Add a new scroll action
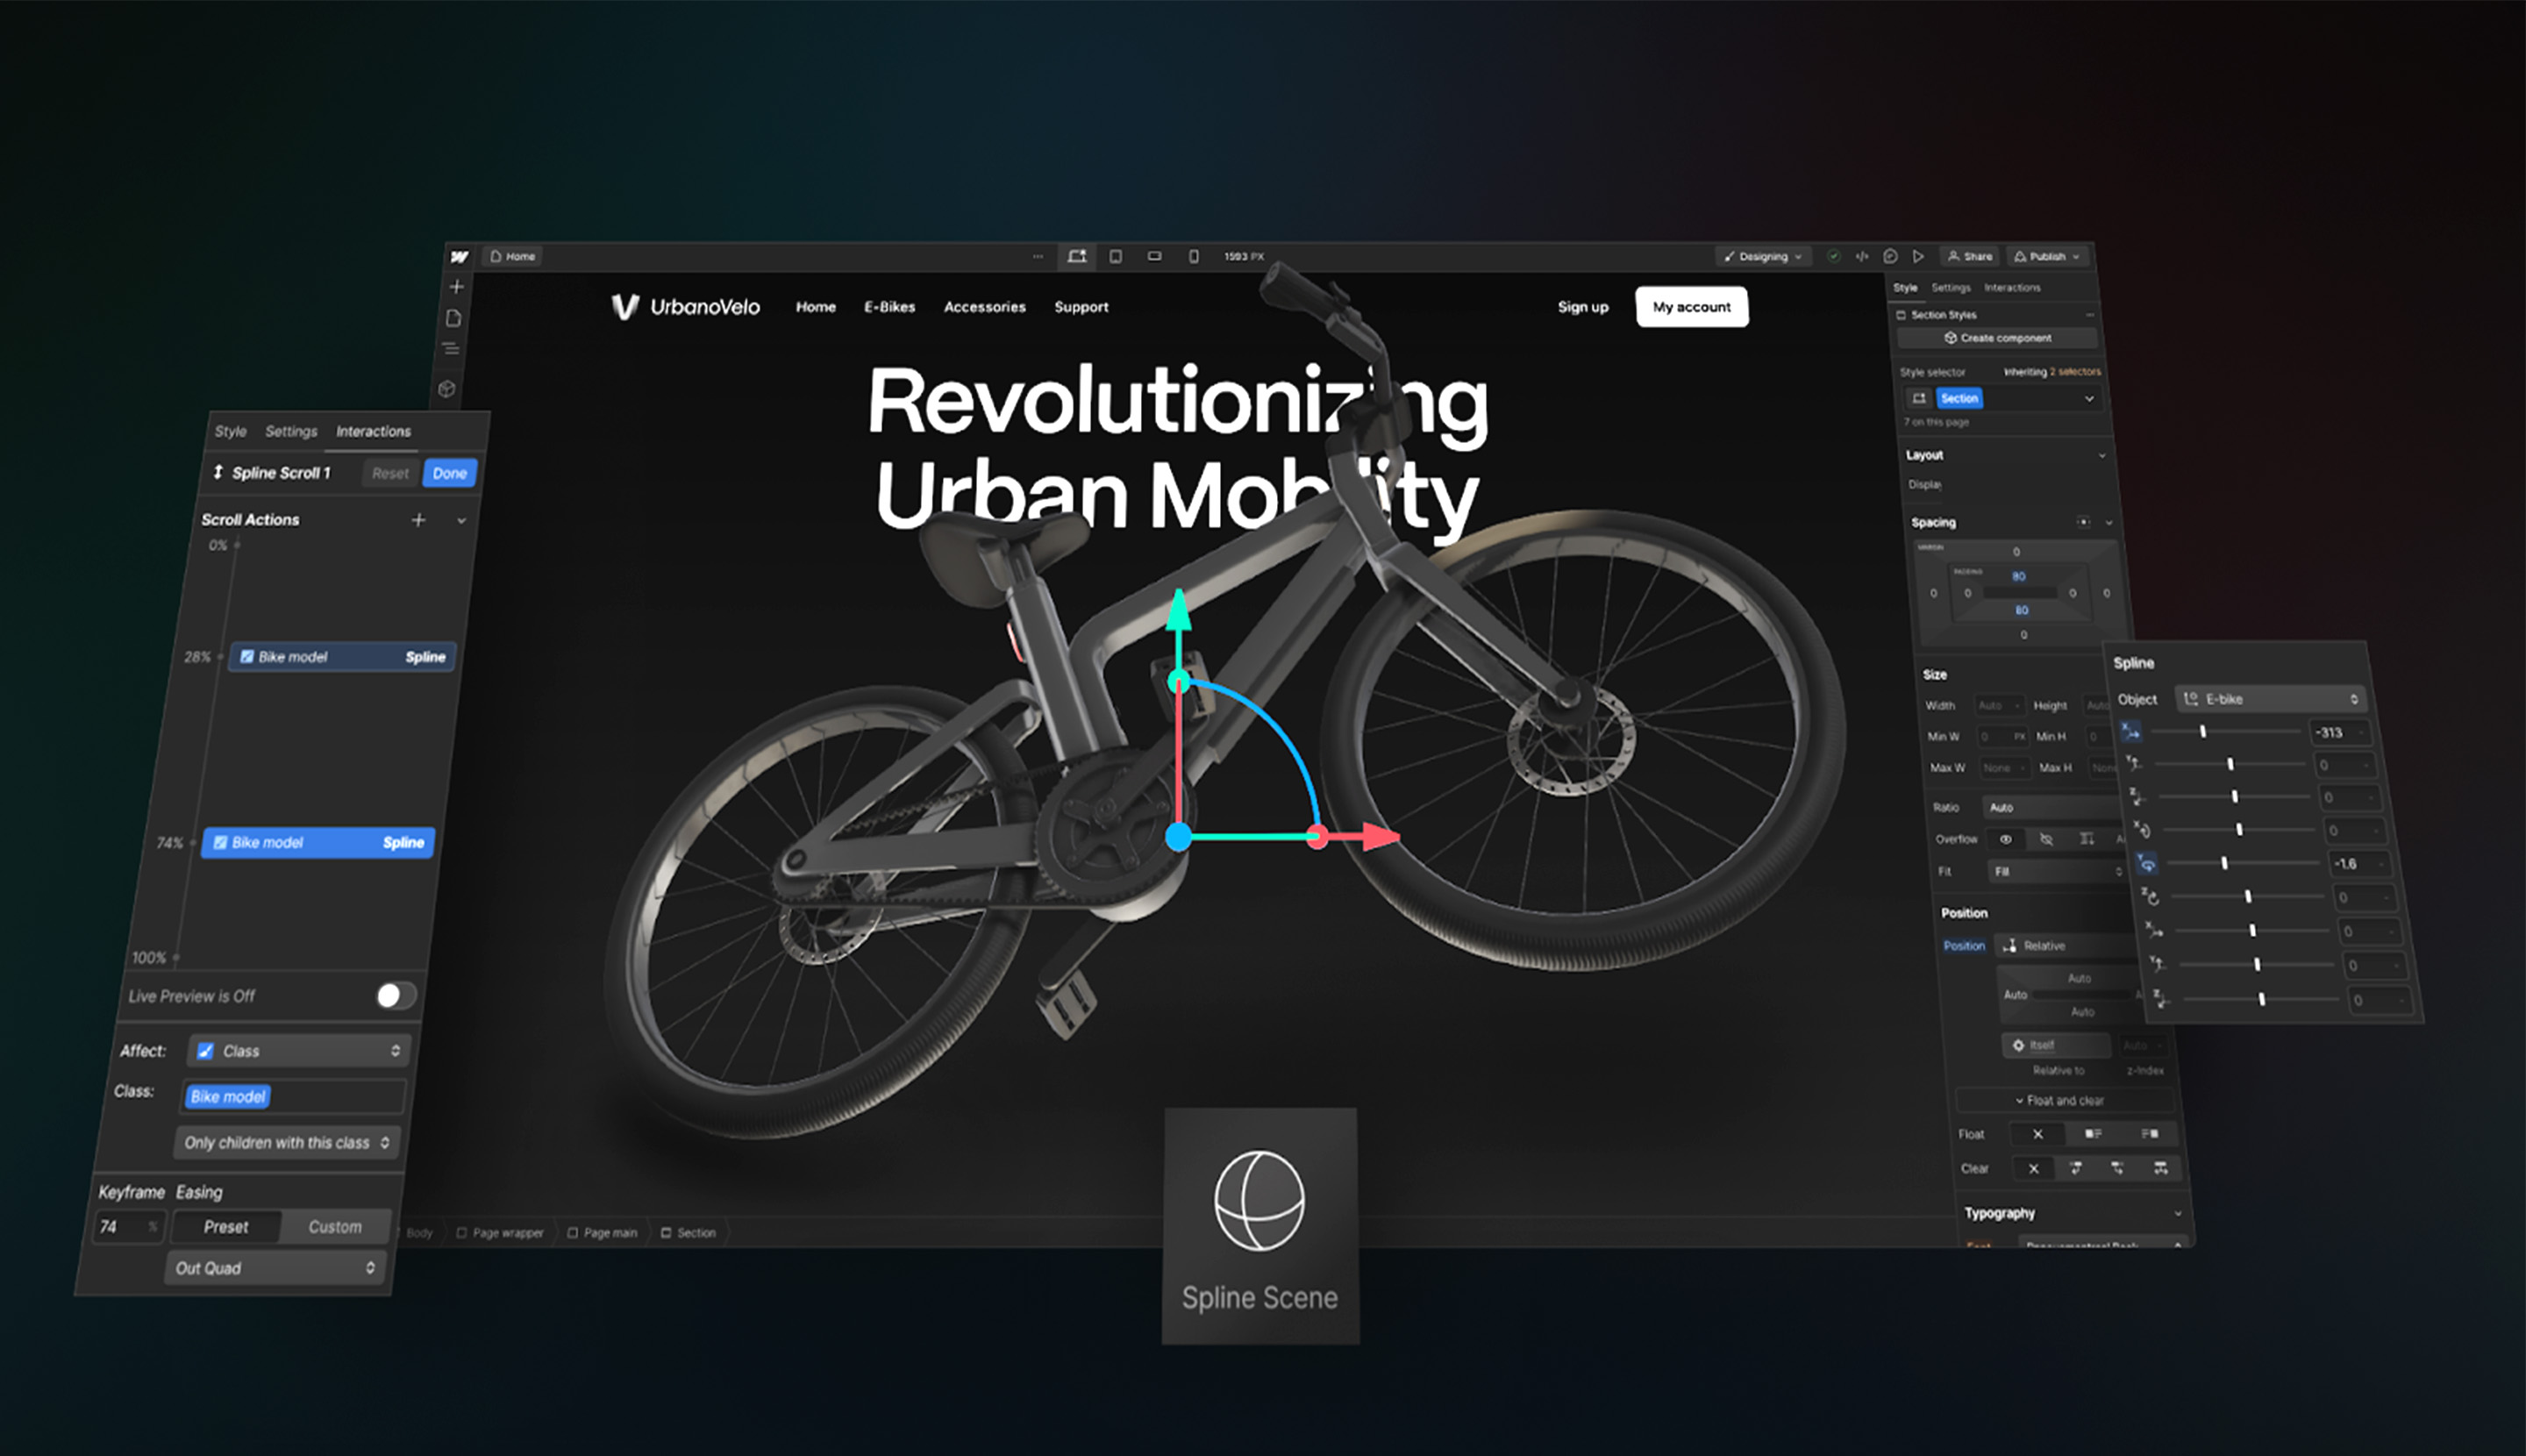2526x1456 pixels. point(418,520)
